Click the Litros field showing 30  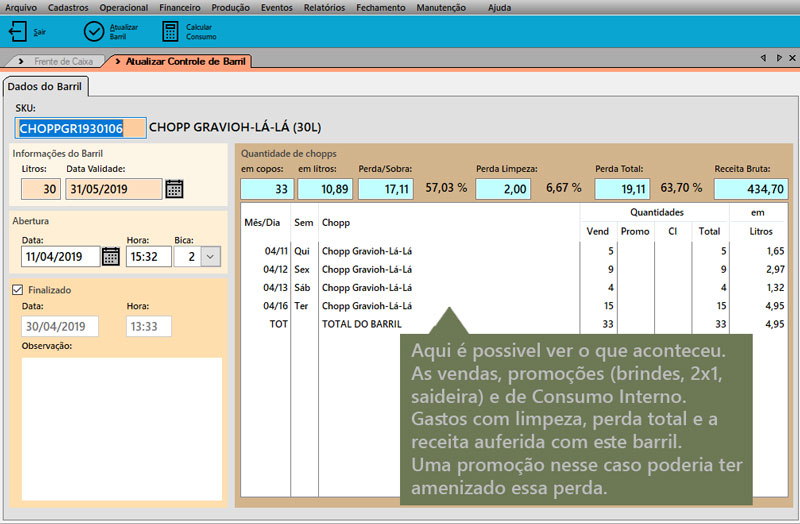(x=41, y=189)
